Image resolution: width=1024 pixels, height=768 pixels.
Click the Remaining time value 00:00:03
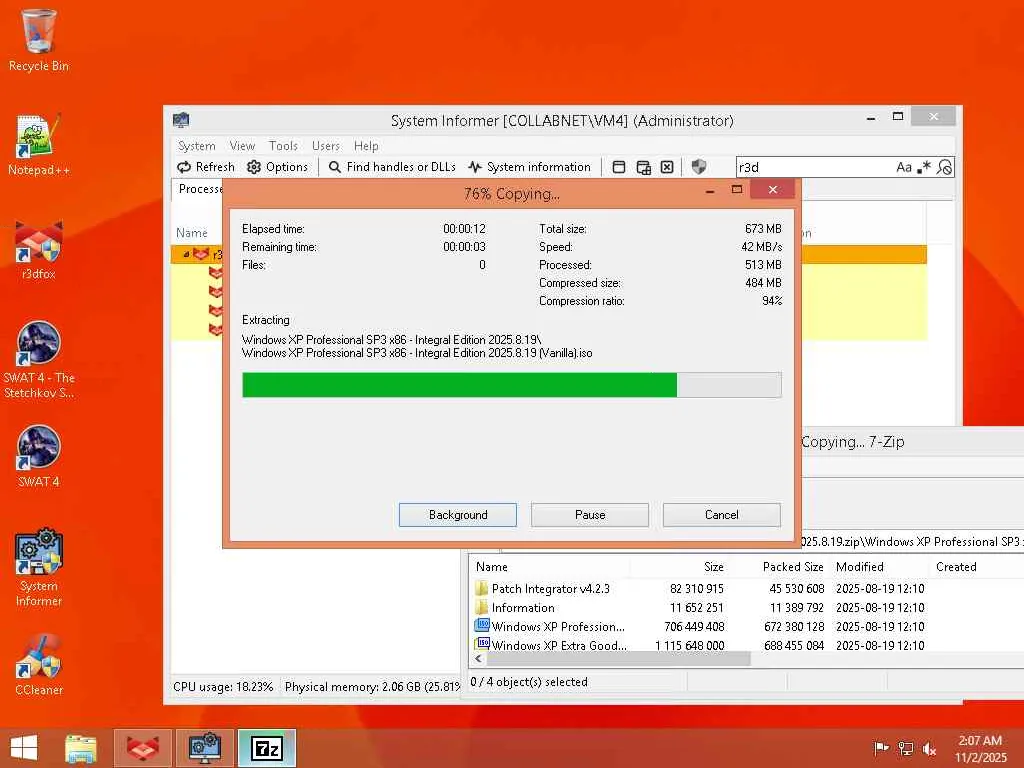coord(464,247)
